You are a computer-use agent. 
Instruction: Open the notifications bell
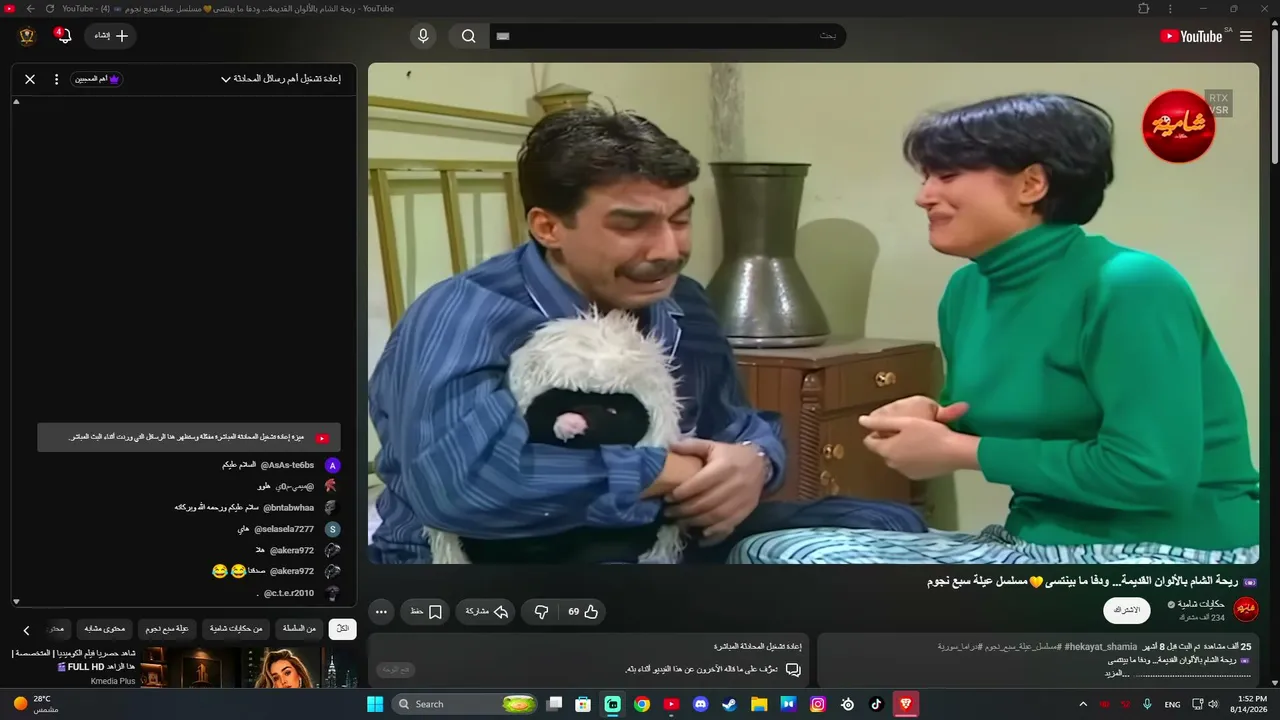tap(63, 36)
